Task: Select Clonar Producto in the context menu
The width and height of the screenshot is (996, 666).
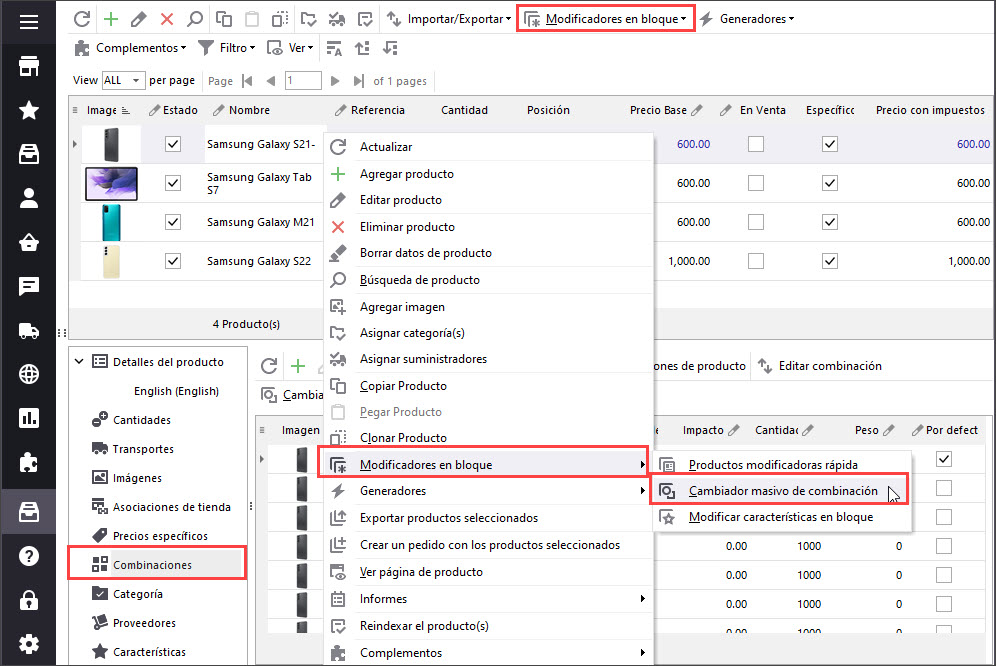Action: click(488, 438)
